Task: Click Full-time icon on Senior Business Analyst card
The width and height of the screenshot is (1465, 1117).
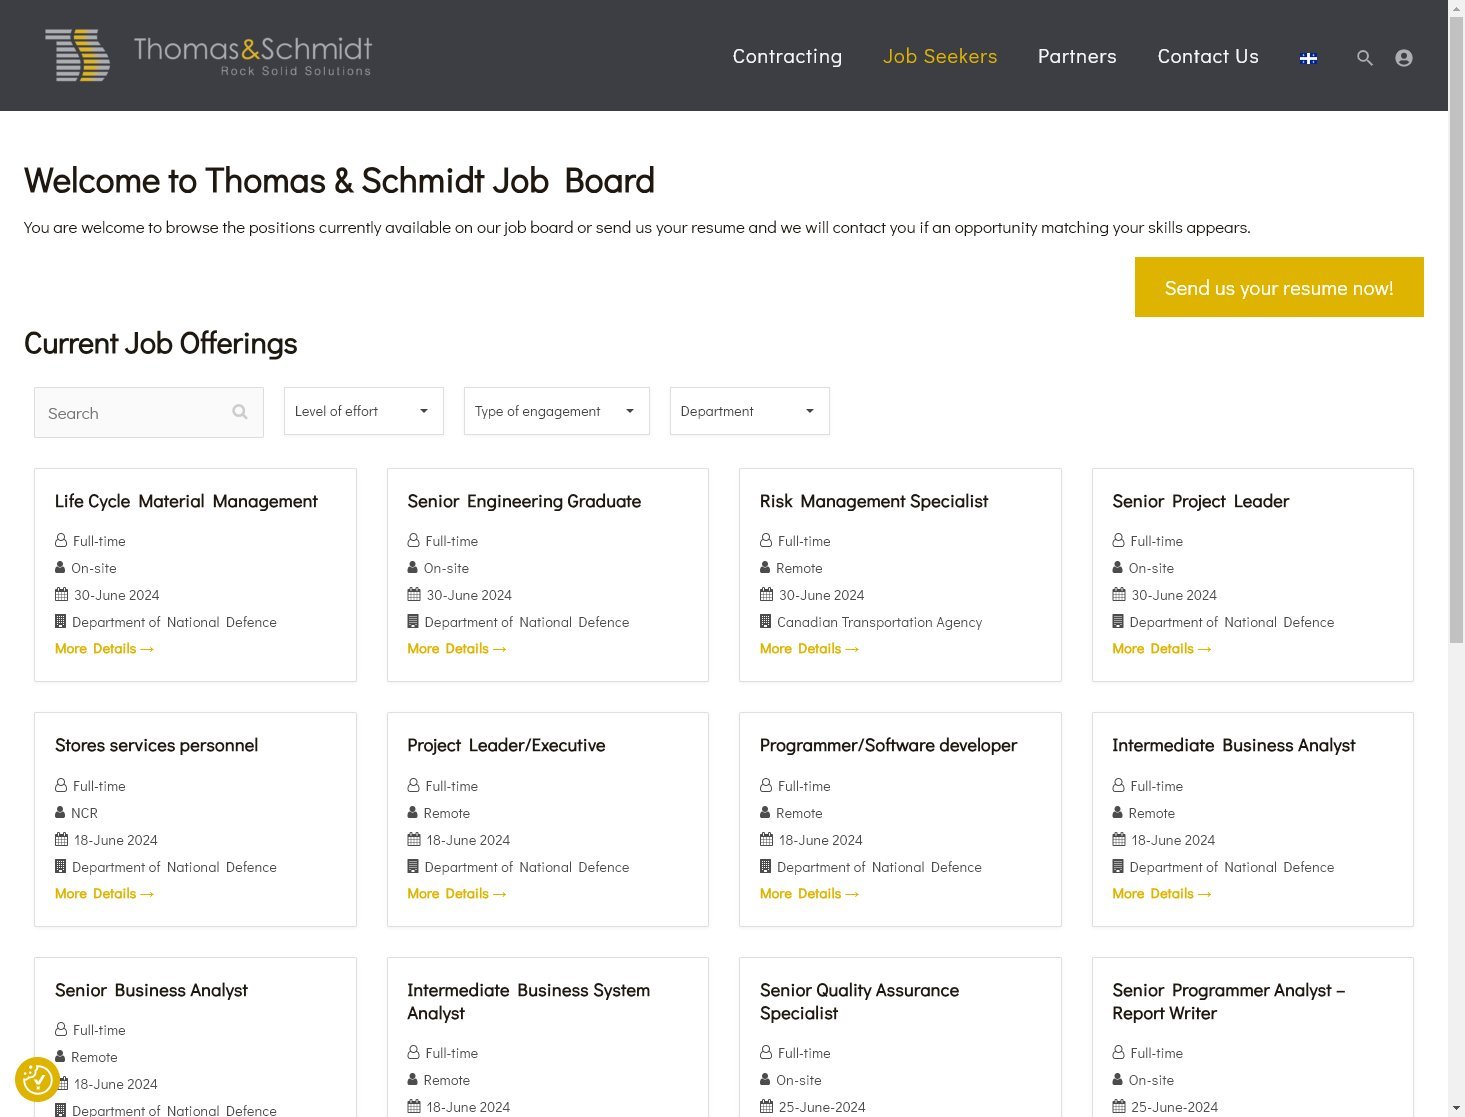Action: click(61, 1029)
